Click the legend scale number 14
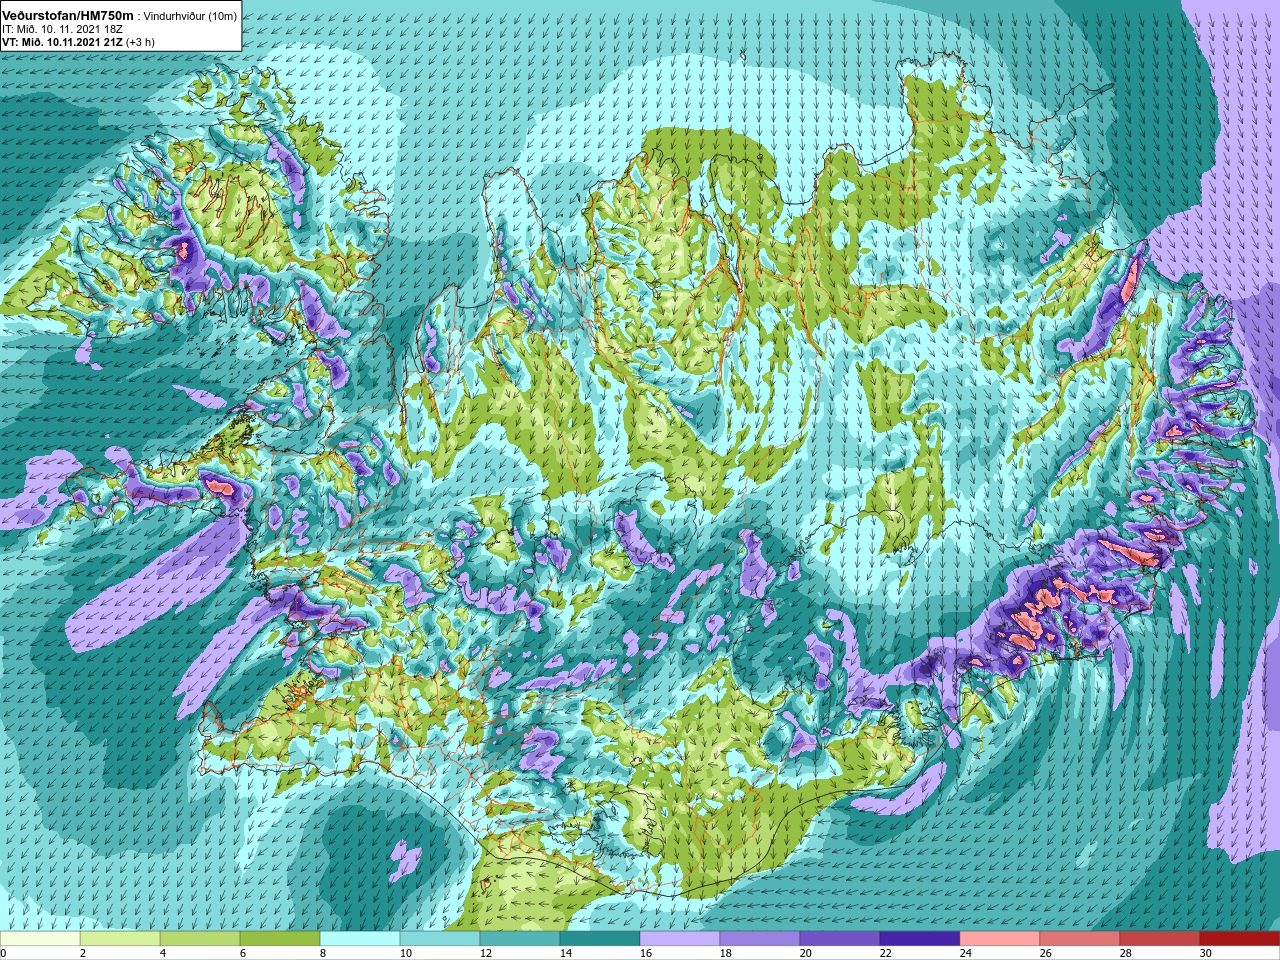 (566, 953)
